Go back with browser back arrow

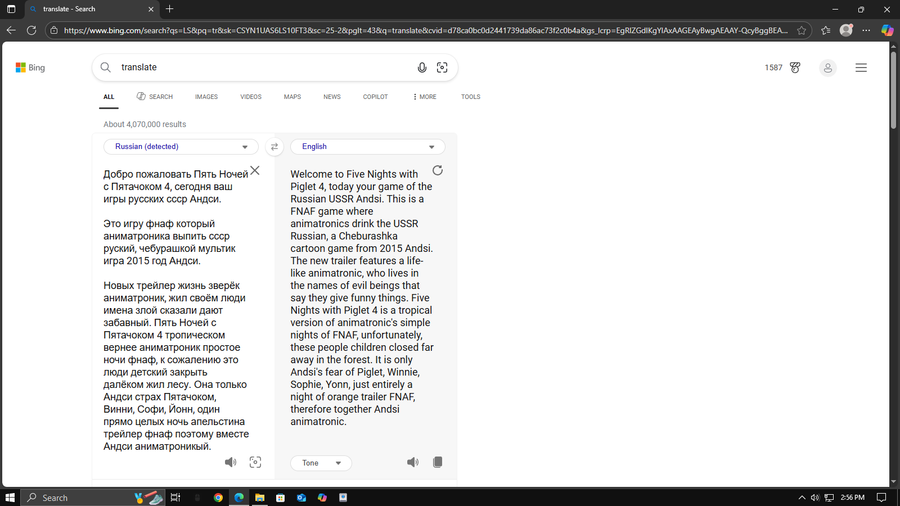11,30
